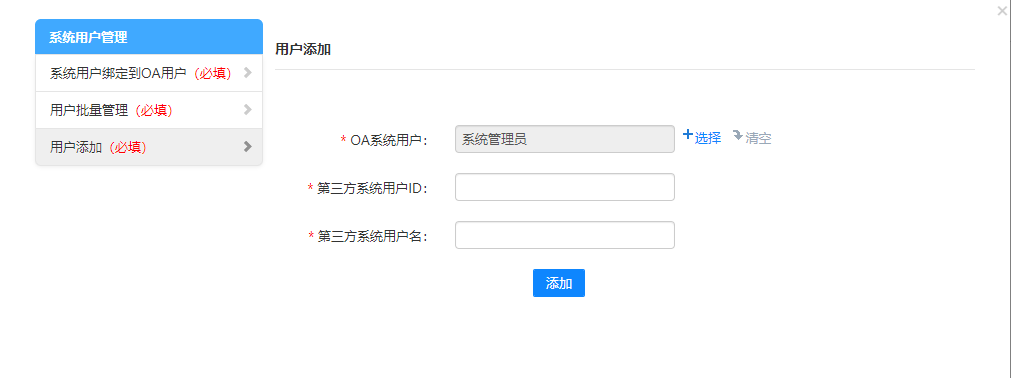The image size is (1011, 378).
Task: Click the 用户添加 page heading
Action: coord(303,49)
